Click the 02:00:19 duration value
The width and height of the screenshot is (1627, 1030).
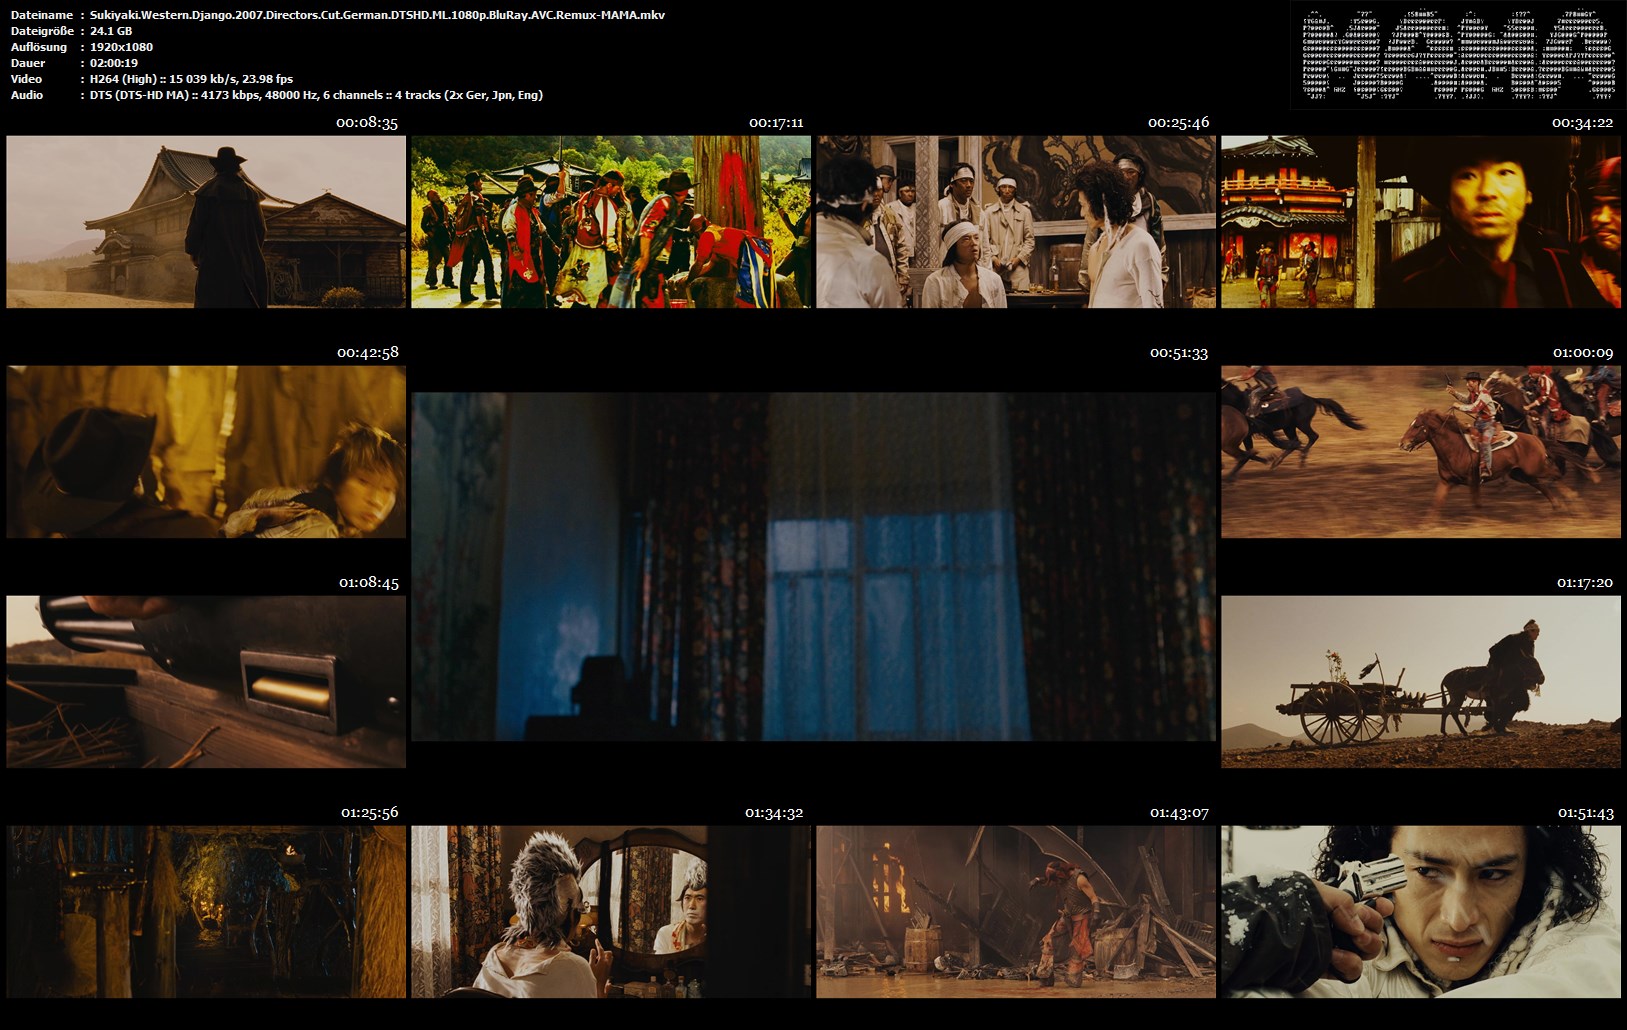click(114, 63)
